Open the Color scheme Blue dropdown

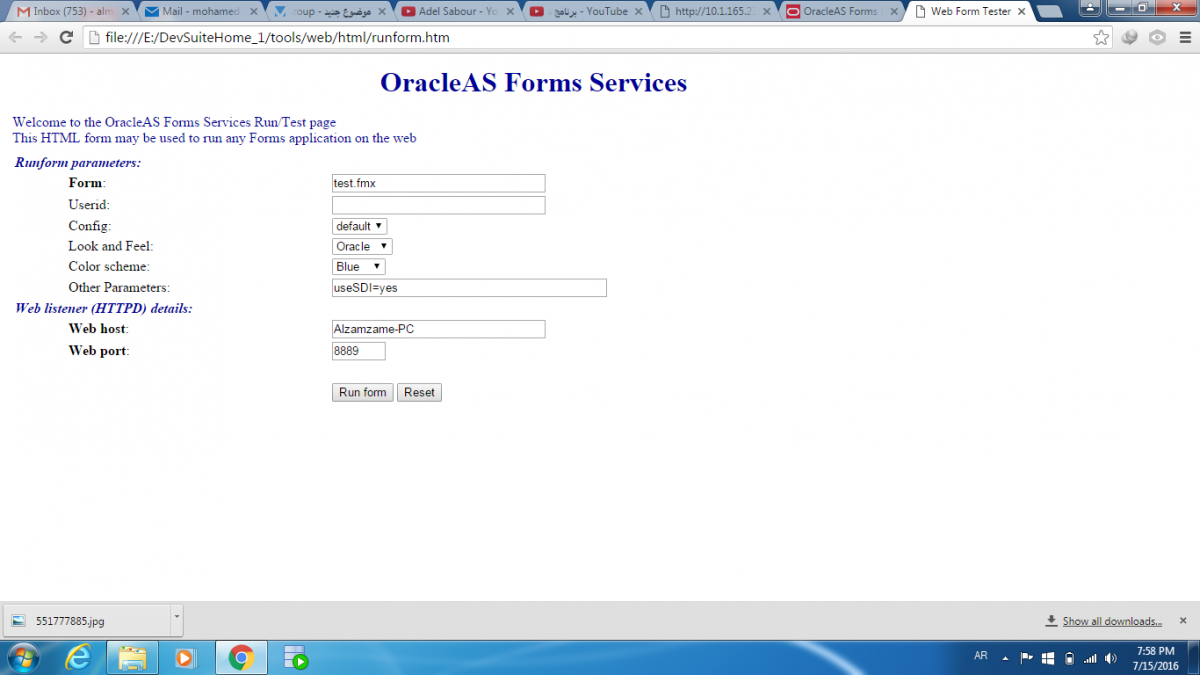[358, 267]
